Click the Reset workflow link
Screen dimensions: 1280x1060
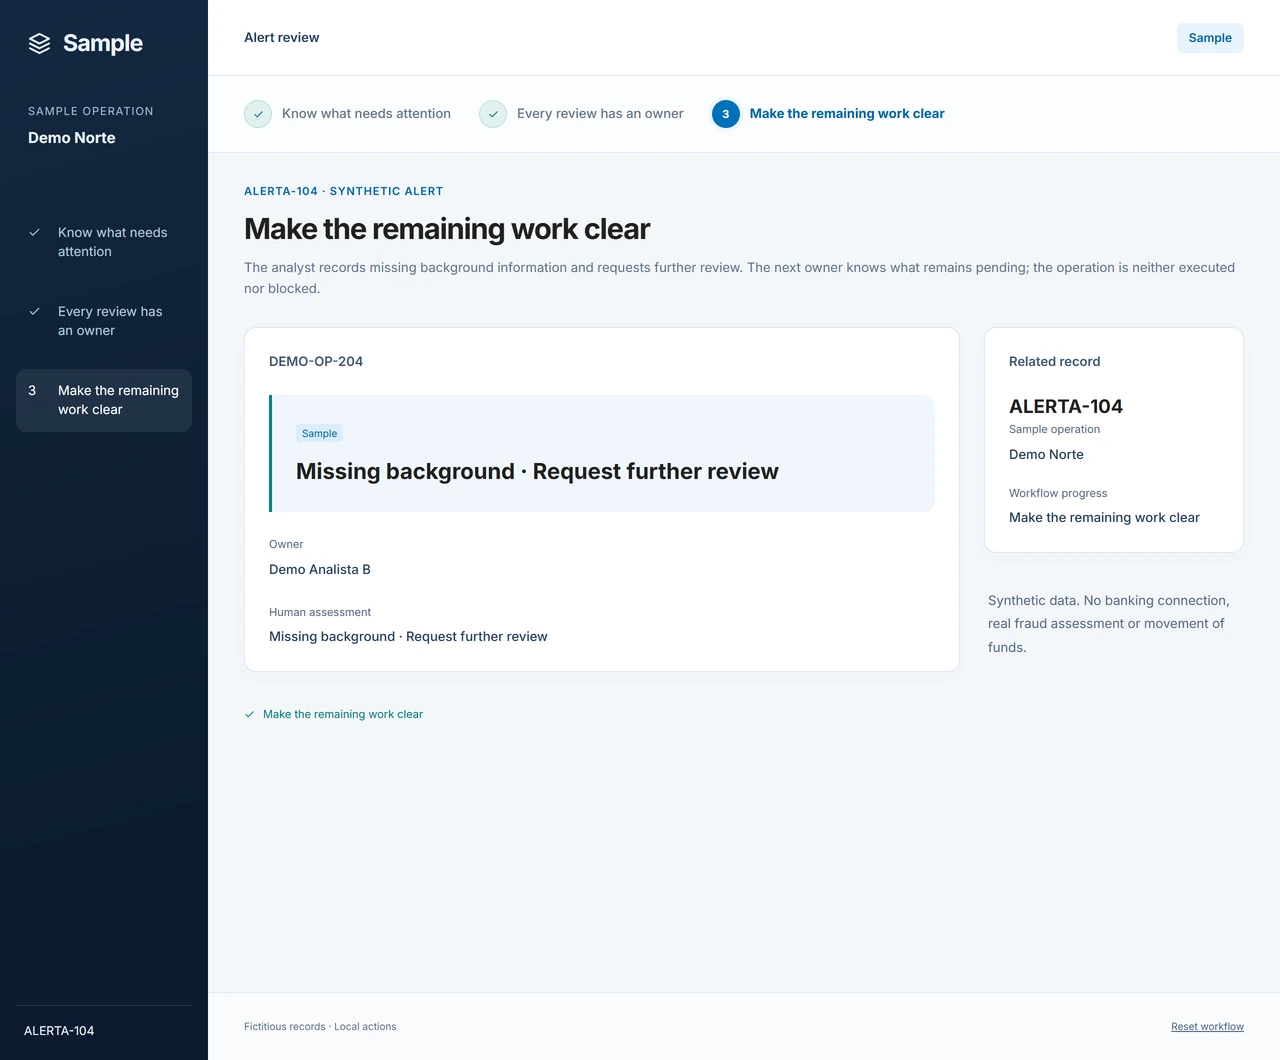1207,1027
